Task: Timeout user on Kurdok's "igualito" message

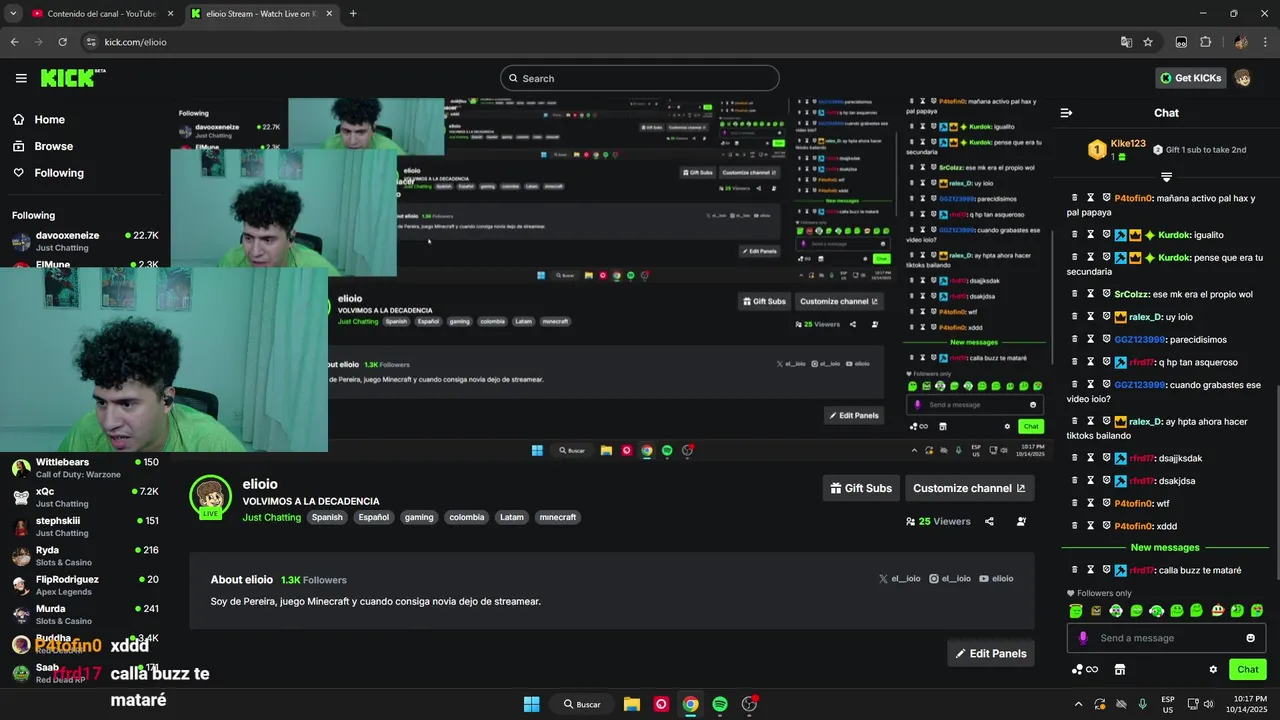Action: (1091, 235)
